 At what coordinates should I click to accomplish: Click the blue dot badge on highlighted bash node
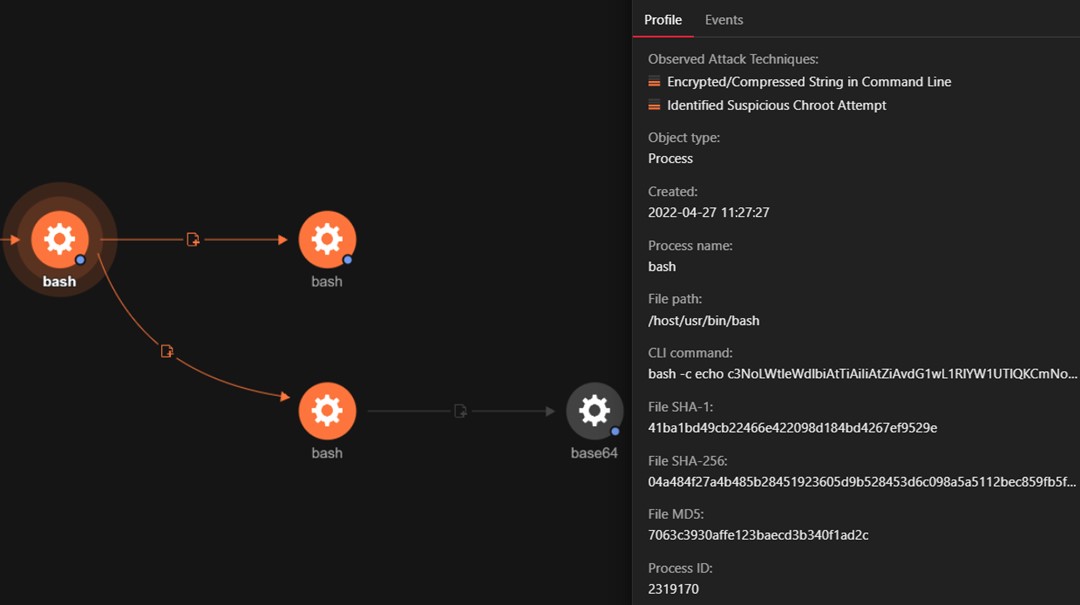tap(80, 260)
